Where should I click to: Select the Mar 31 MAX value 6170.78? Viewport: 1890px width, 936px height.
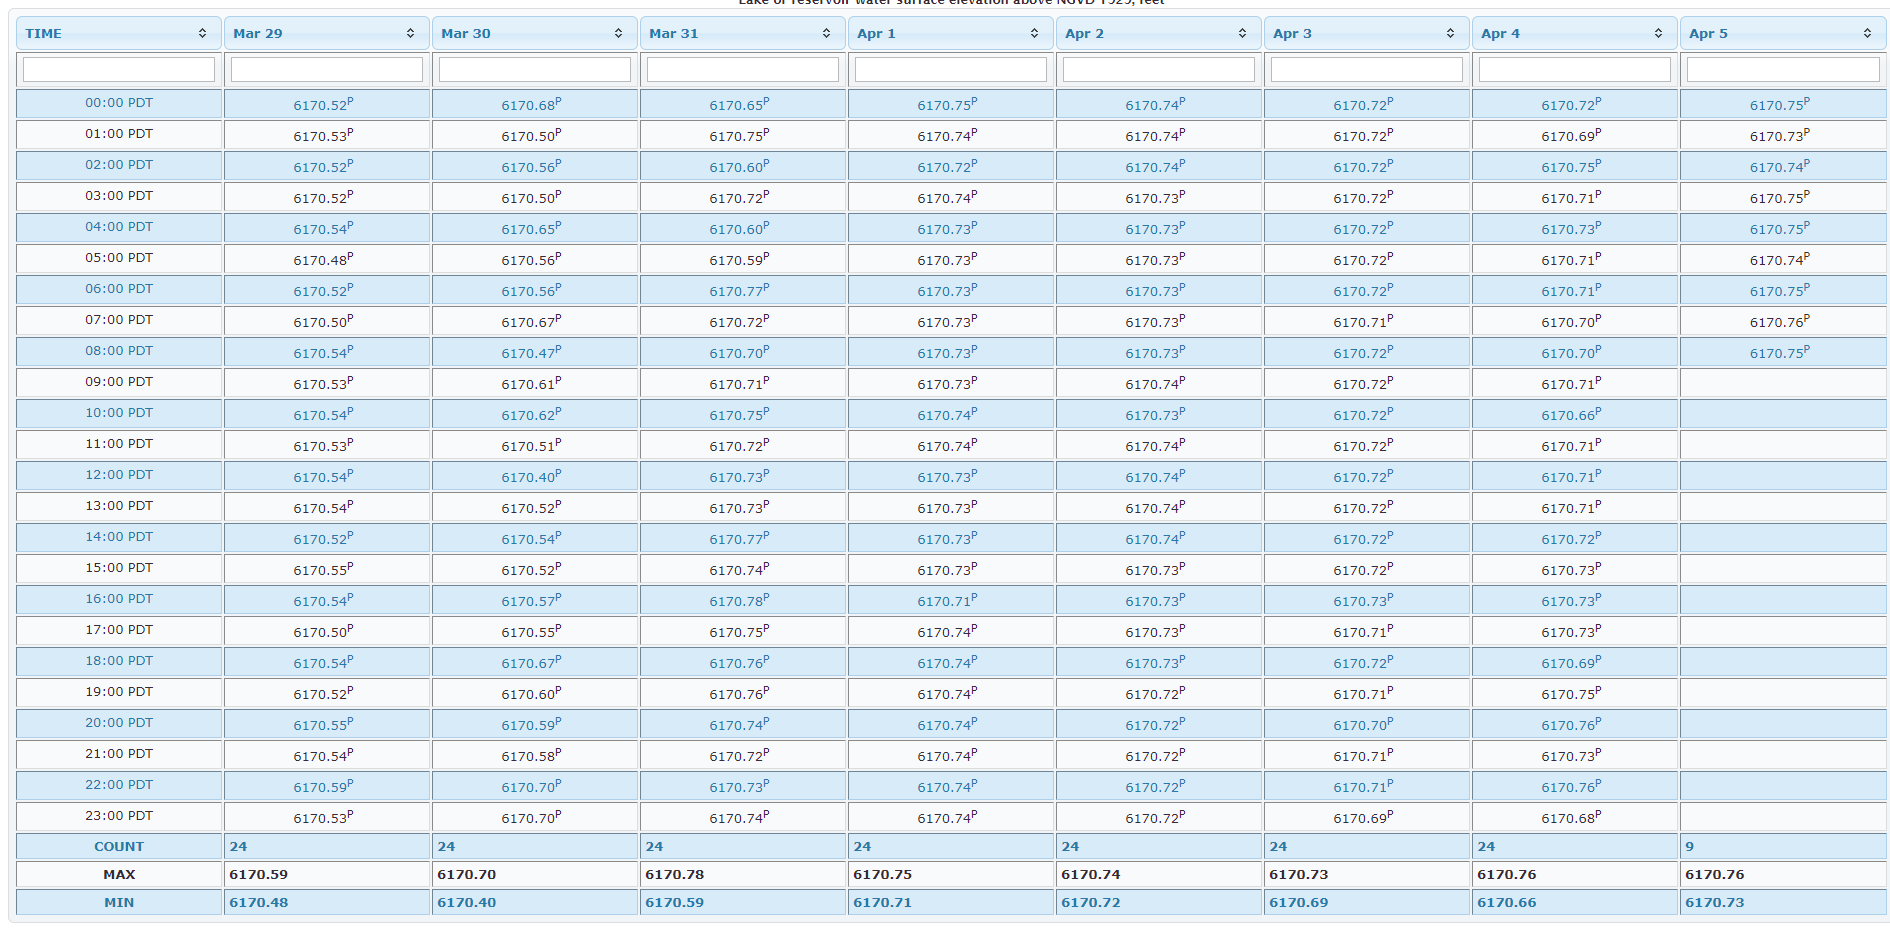point(674,875)
